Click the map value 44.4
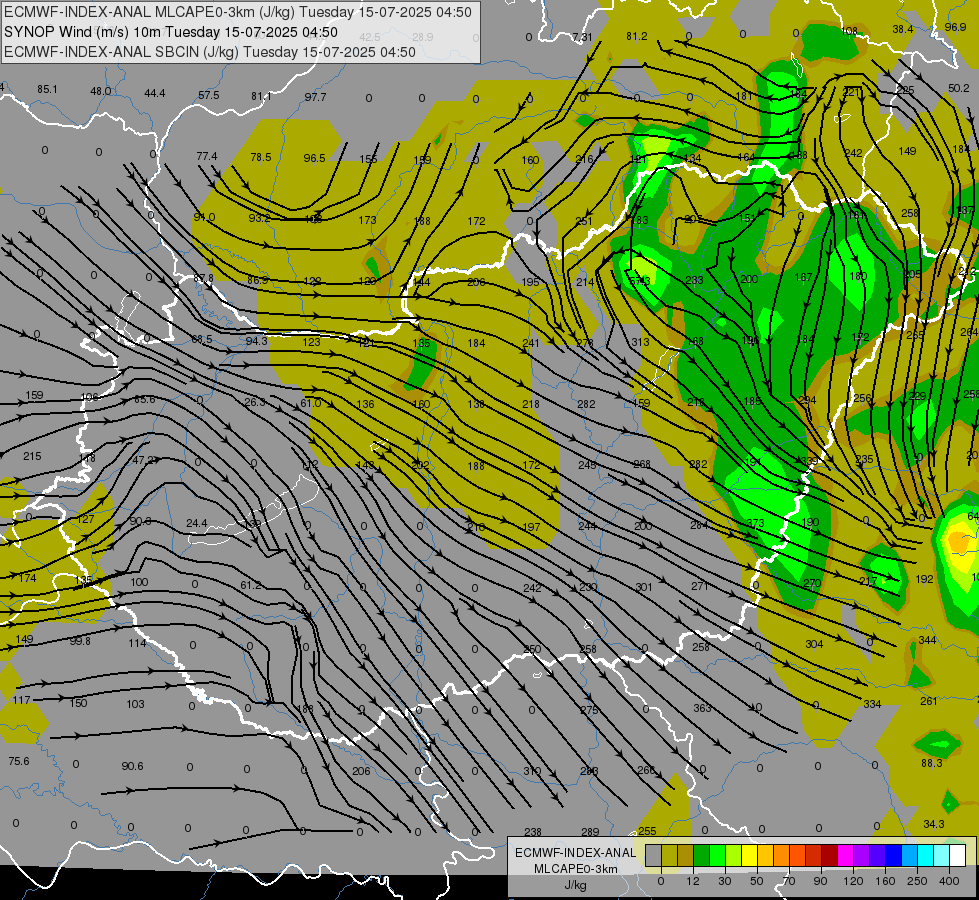This screenshot has height=900, width=979. [x=155, y=93]
